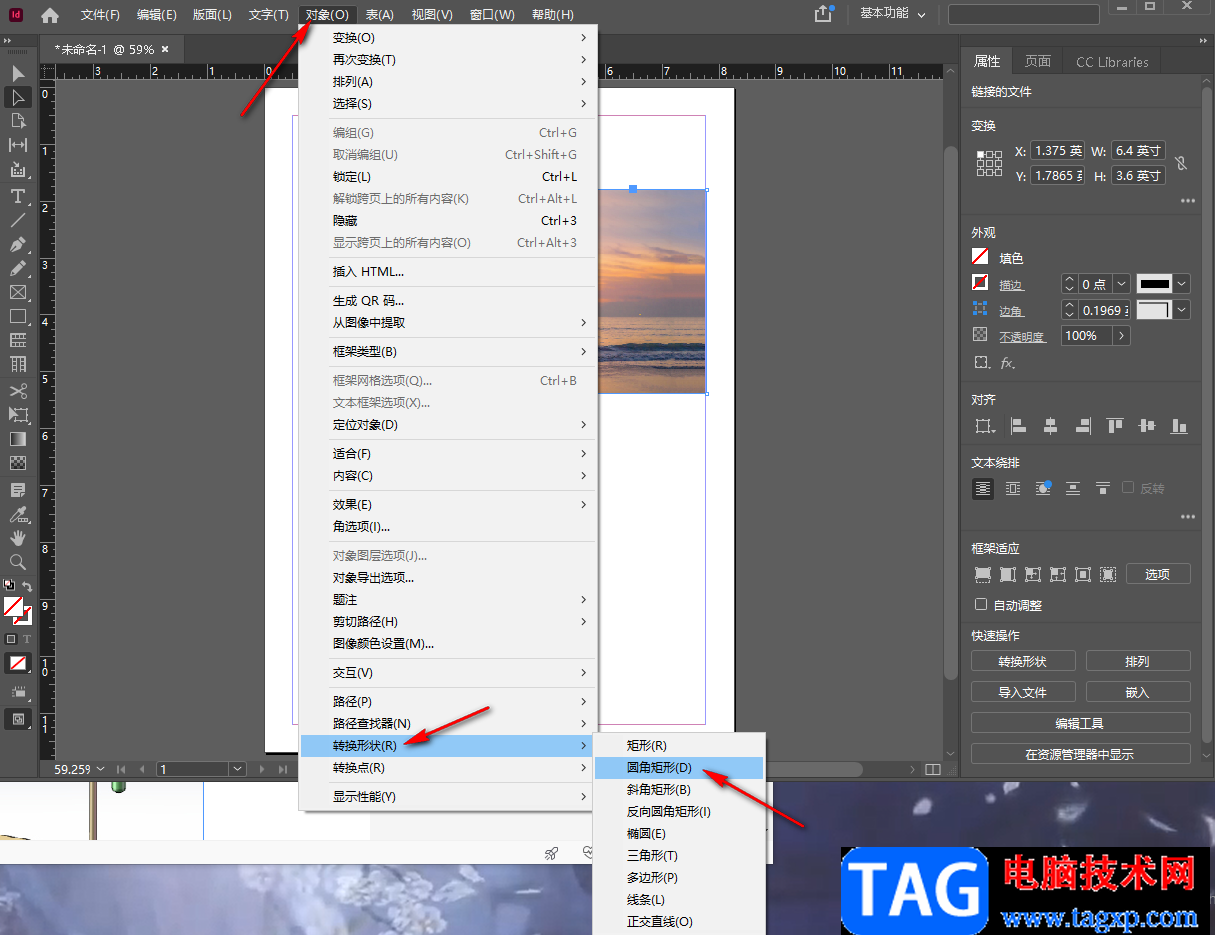Expand 变换(O) submenu
This screenshot has width=1215, height=935.
pos(449,38)
